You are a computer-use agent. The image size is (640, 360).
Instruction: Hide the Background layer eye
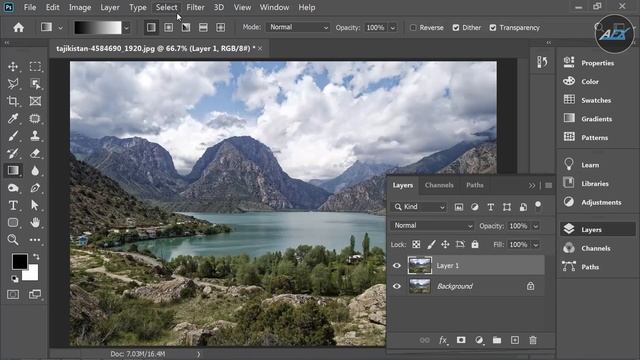[x=397, y=286]
